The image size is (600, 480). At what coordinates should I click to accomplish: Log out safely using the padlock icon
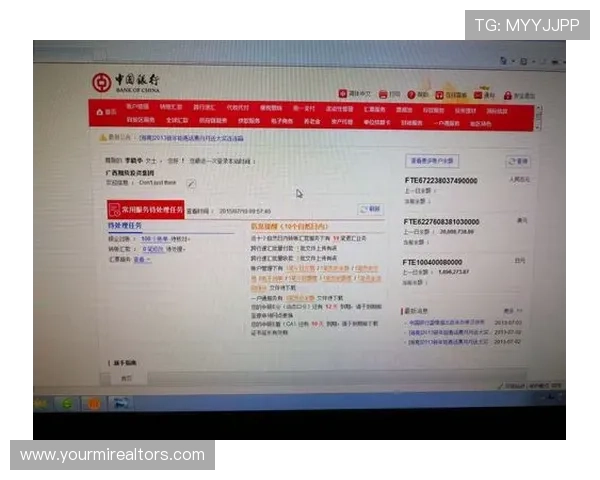(x=508, y=95)
